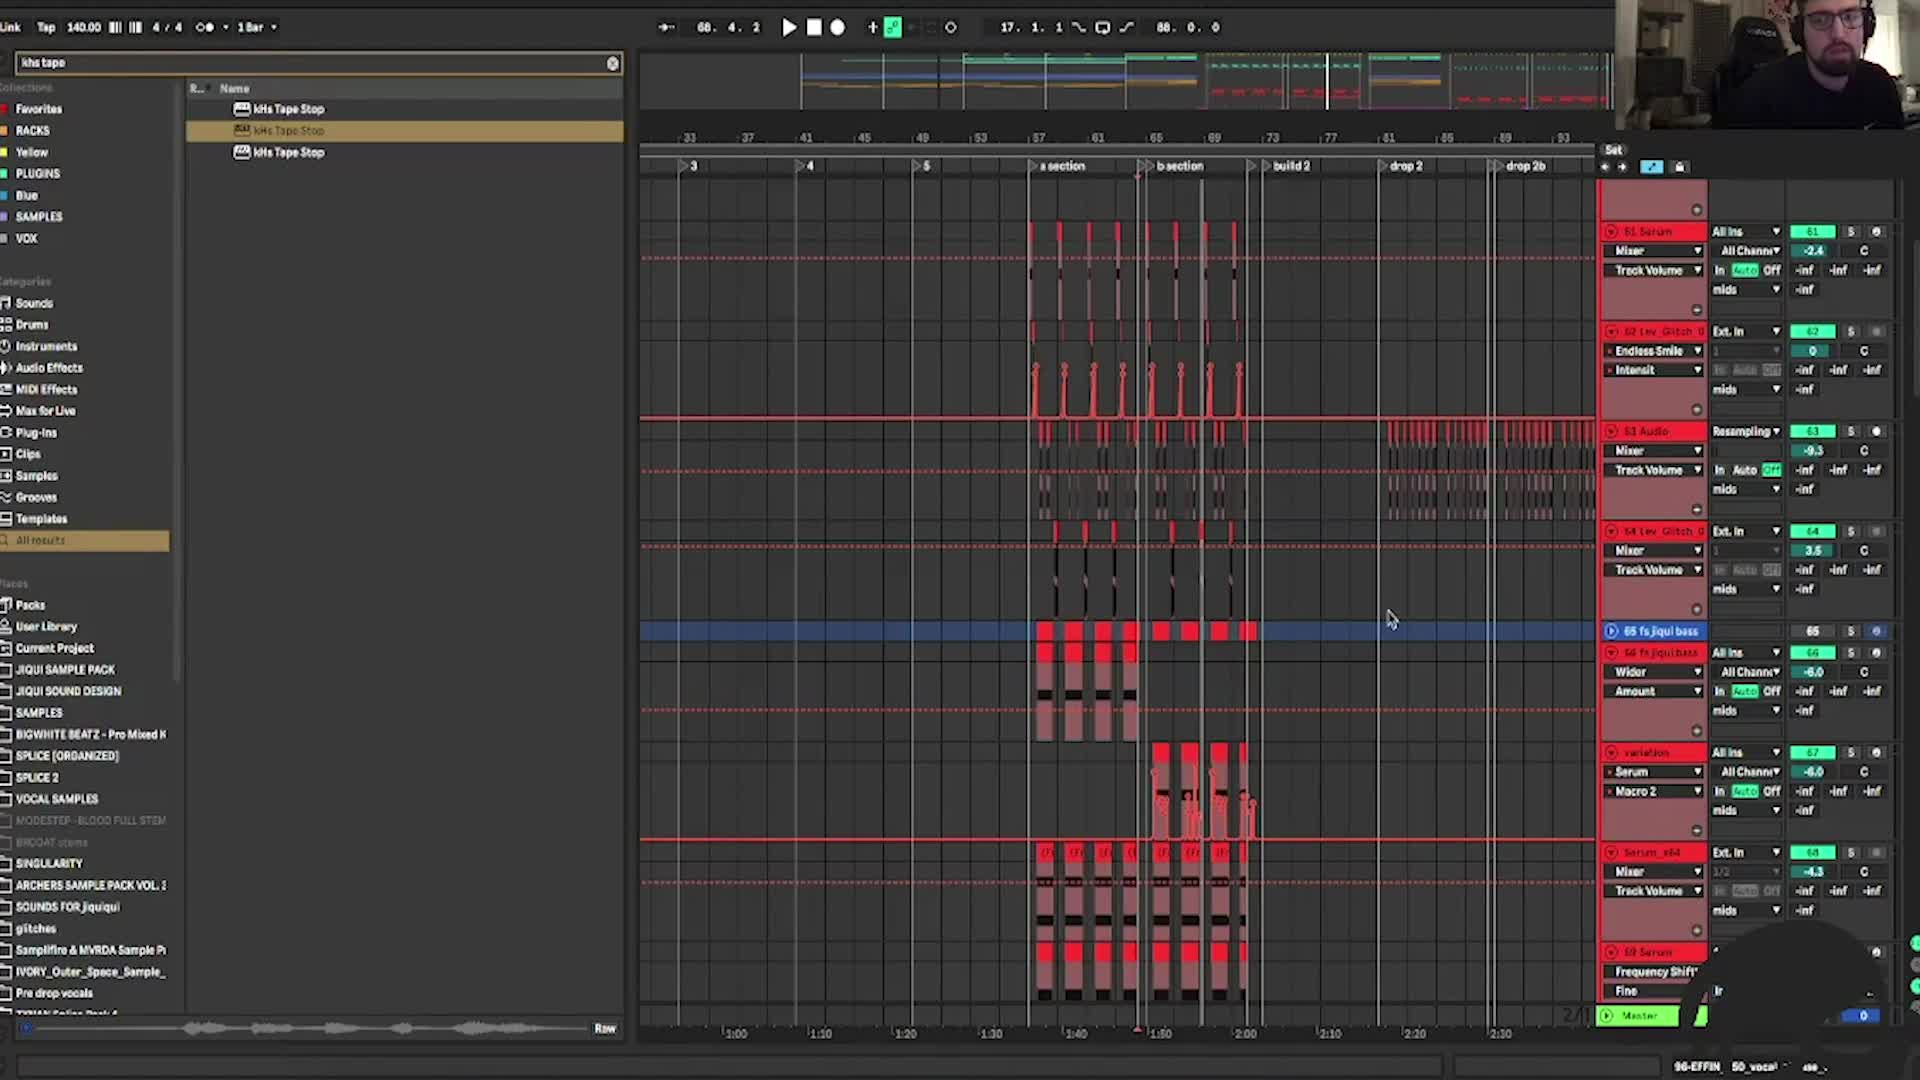Open 63 Audio Resampling input dropdown
Screen dimensions: 1920x1080
tap(1746, 431)
